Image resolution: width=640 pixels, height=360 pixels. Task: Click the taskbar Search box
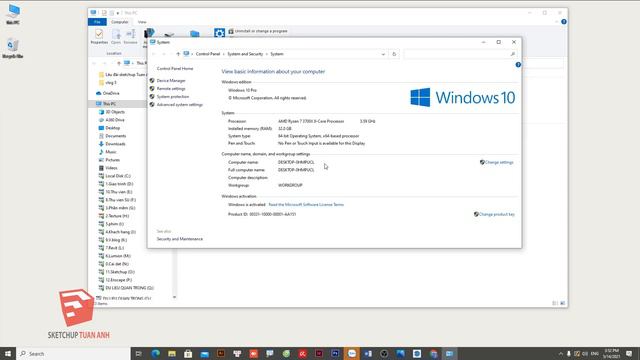point(73,353)
